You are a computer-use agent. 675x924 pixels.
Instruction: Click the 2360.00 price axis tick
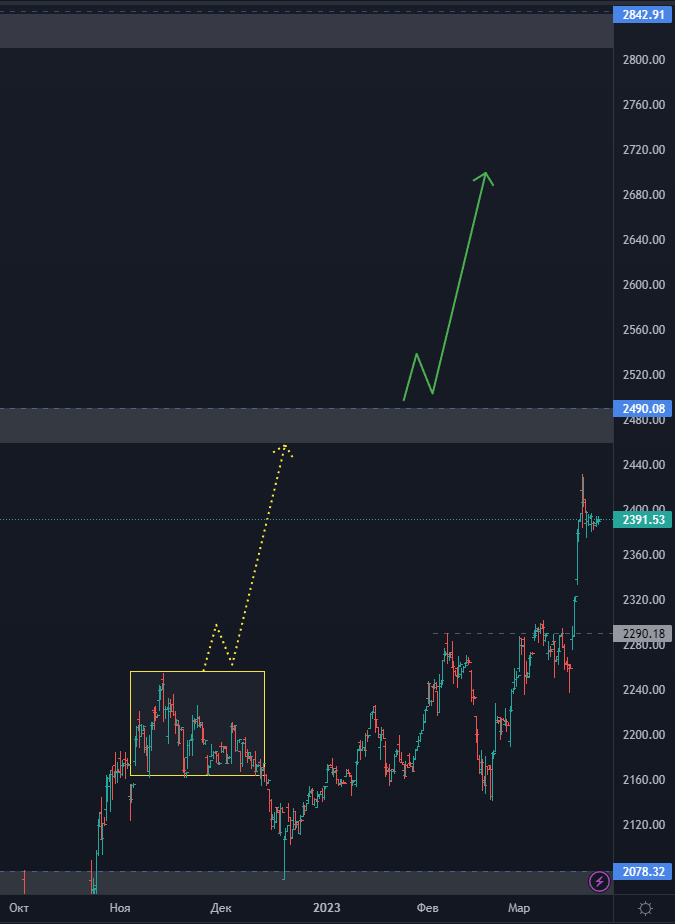point(644,555)
